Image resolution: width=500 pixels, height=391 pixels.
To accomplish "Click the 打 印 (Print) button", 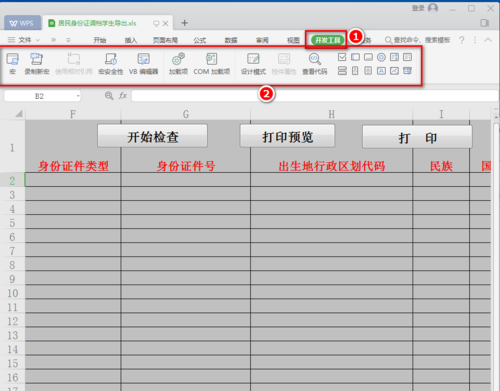I will pos(417,137).
